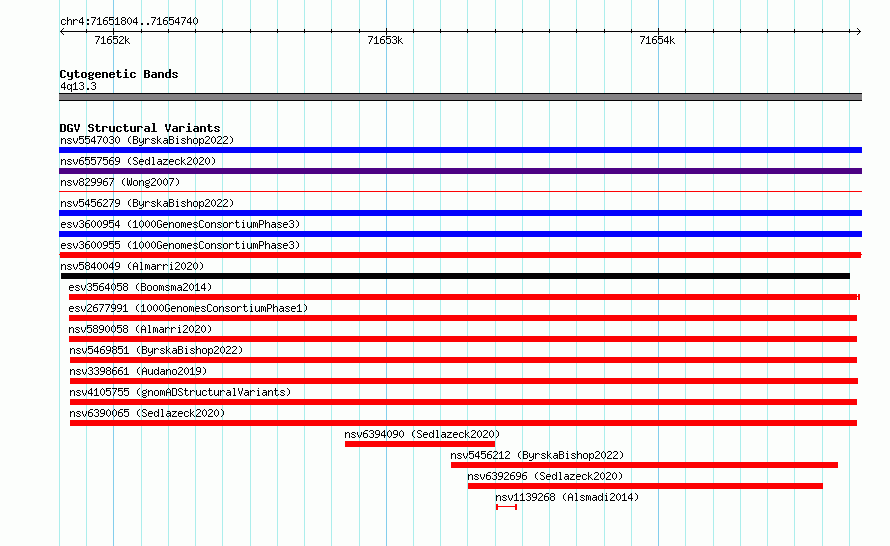Image resolution: width=890 pixels, height=546 pixels.
Task: Click the 71654k ruler label
Action: point(657,40)
